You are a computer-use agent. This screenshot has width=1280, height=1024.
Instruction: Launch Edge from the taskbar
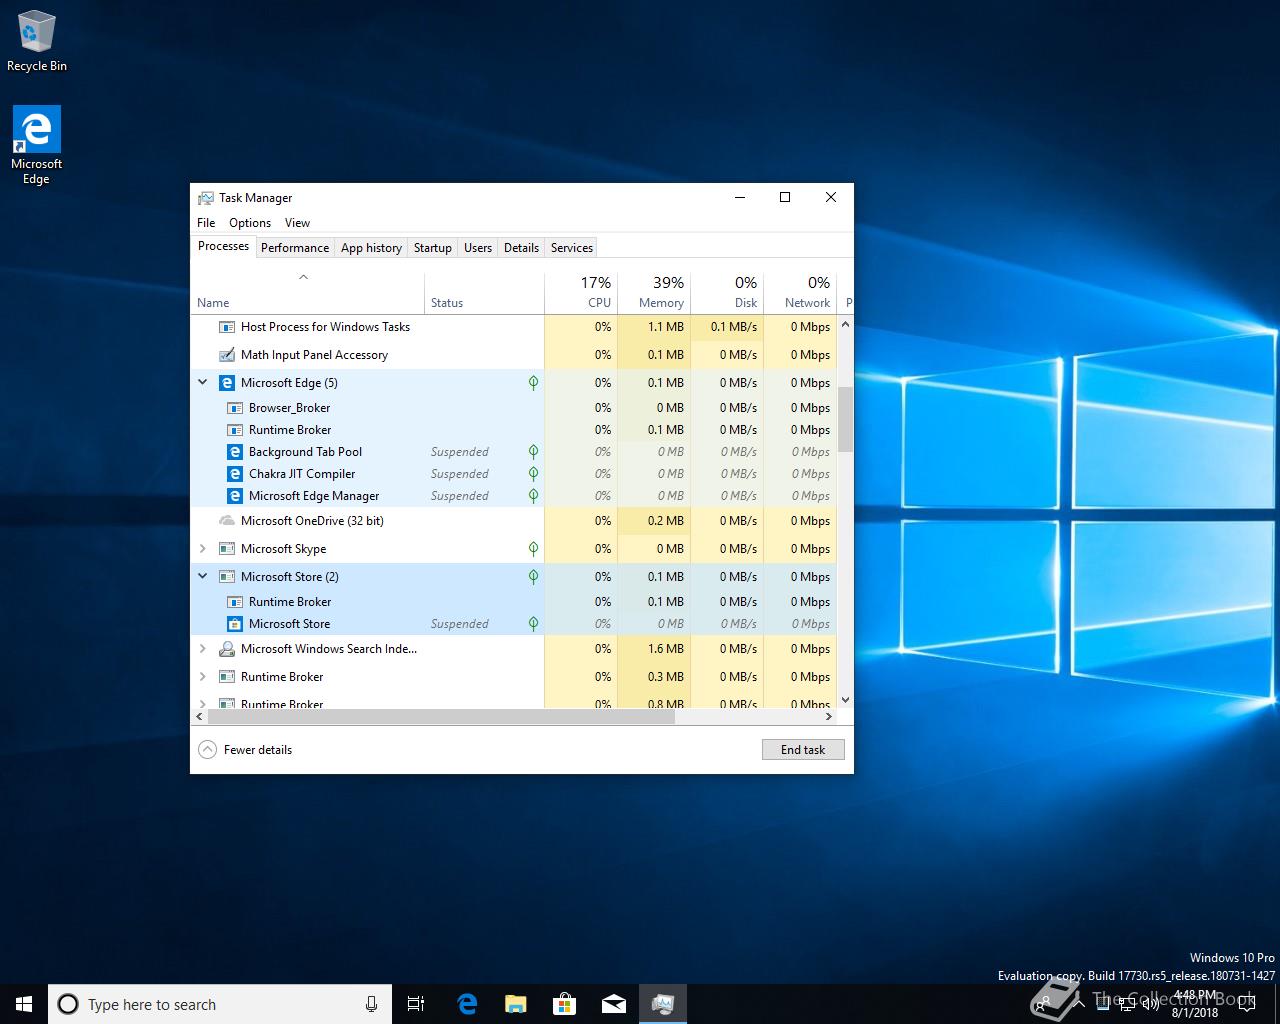[467, 1004]
